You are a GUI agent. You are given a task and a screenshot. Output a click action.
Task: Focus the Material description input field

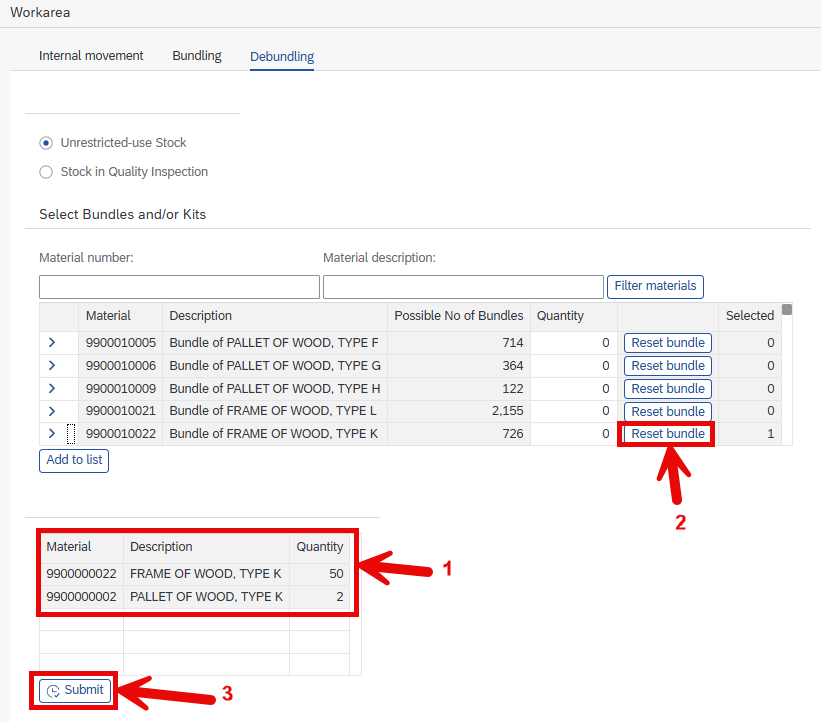(463, 287)
